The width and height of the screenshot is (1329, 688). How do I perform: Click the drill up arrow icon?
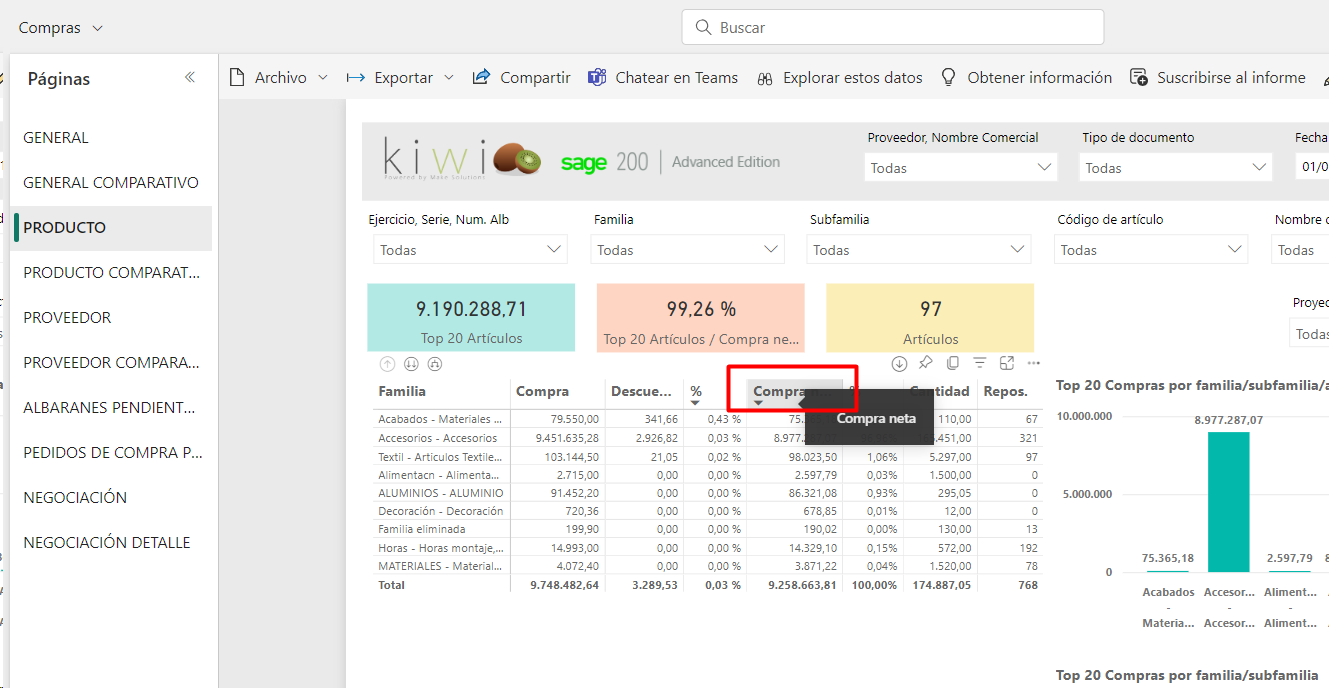click(x=388, y=364)
